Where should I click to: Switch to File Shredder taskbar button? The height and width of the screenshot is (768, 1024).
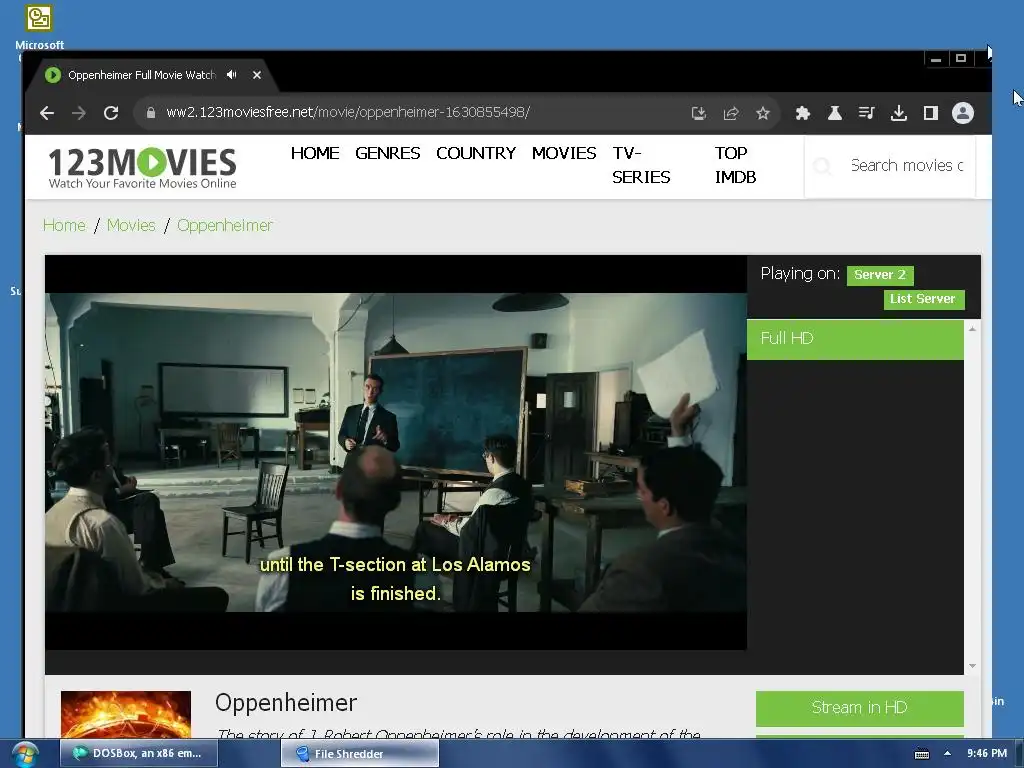point(360,753)
